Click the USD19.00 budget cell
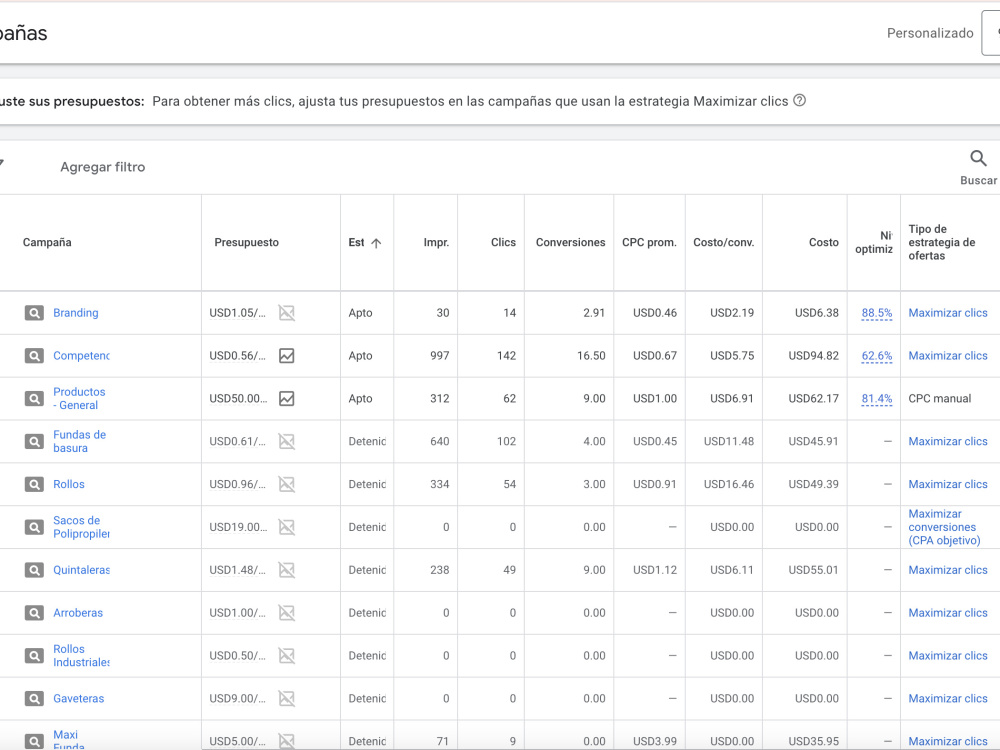This screenshot has width=1000, height=750. [239, 527]
